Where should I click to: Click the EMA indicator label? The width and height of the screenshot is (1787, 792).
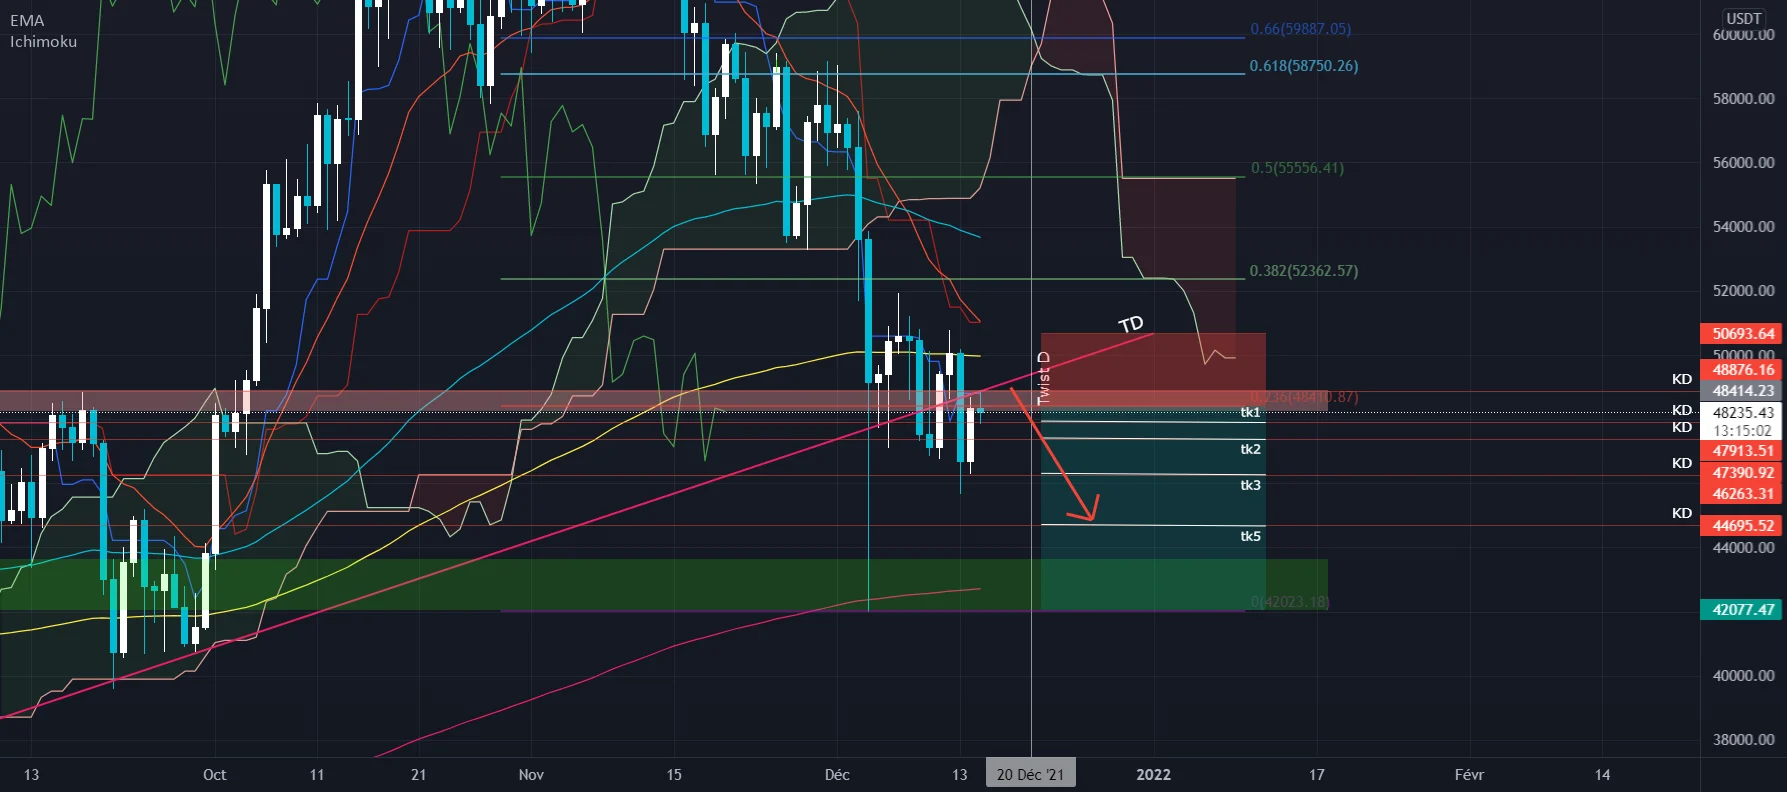point(27,20)
